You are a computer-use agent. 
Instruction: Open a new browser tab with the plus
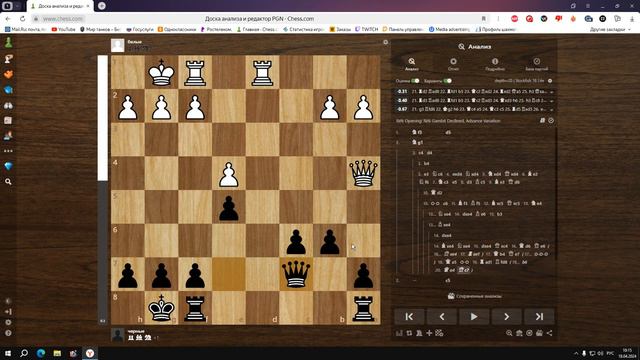(x=102, y=6)
